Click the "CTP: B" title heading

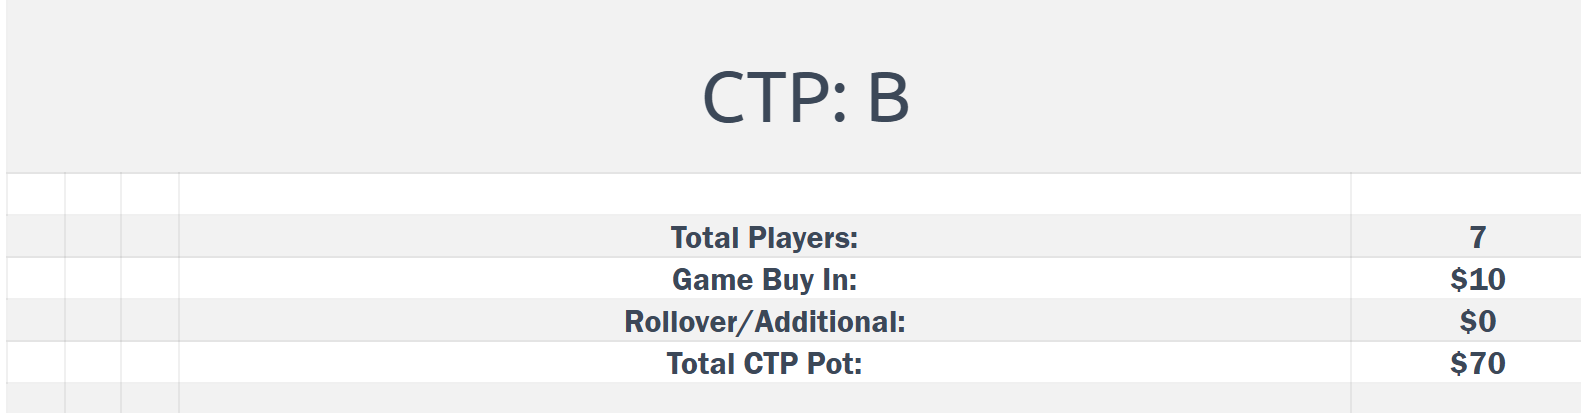click(805, 97)
